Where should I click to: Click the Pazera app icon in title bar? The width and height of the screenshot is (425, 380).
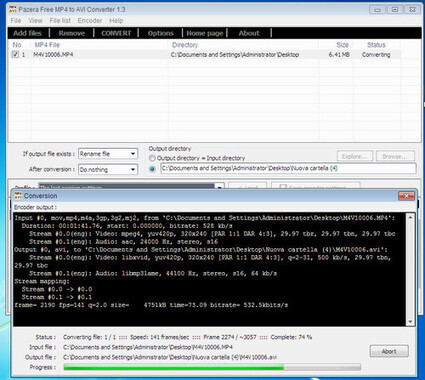coord(12,9)
